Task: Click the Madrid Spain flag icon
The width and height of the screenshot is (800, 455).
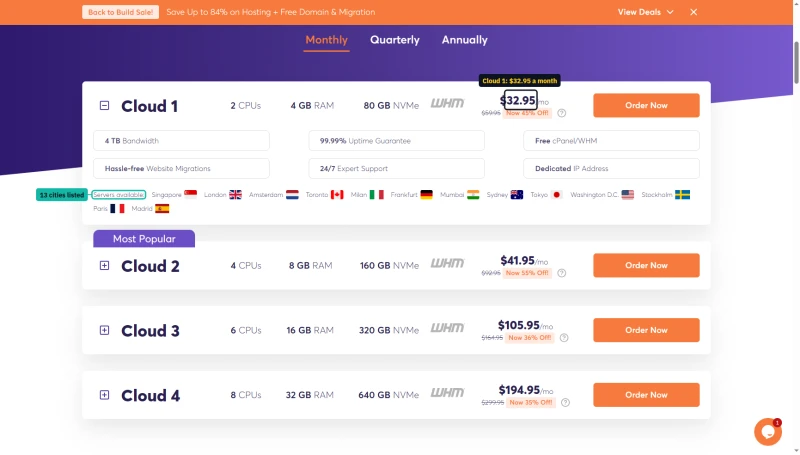Action: coord(162,208)
